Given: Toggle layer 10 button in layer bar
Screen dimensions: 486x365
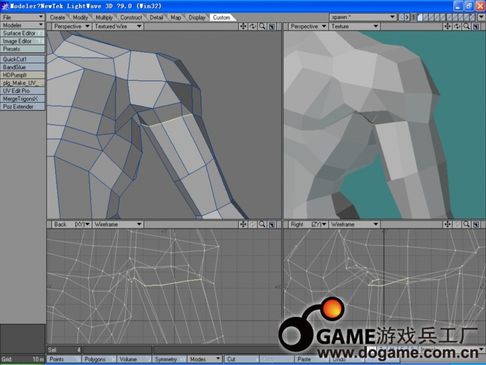Looking at the screenshot, I should coord(473,17).
